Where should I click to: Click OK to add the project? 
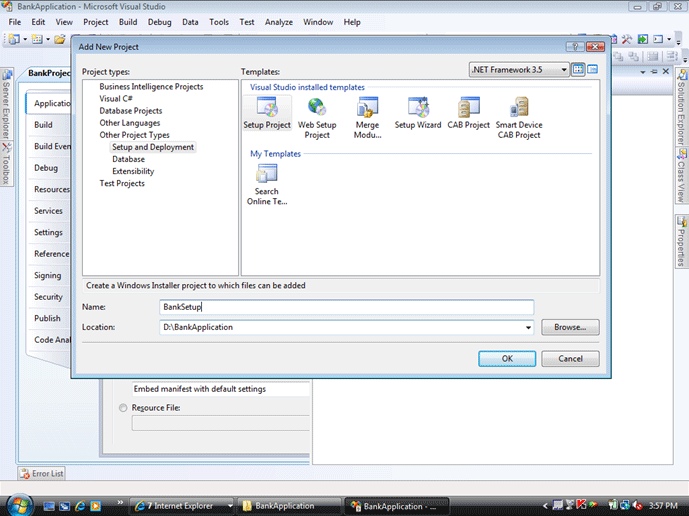coord(507,359)
